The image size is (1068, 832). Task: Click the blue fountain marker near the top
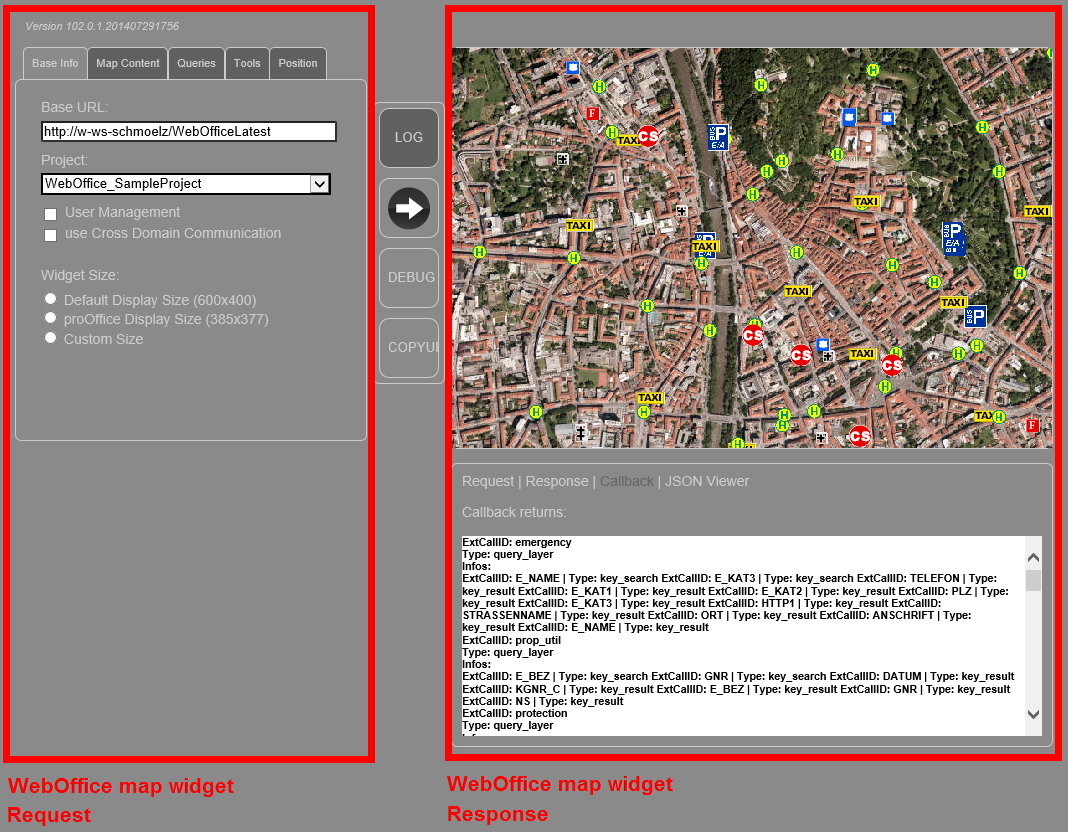click(571, 66)
